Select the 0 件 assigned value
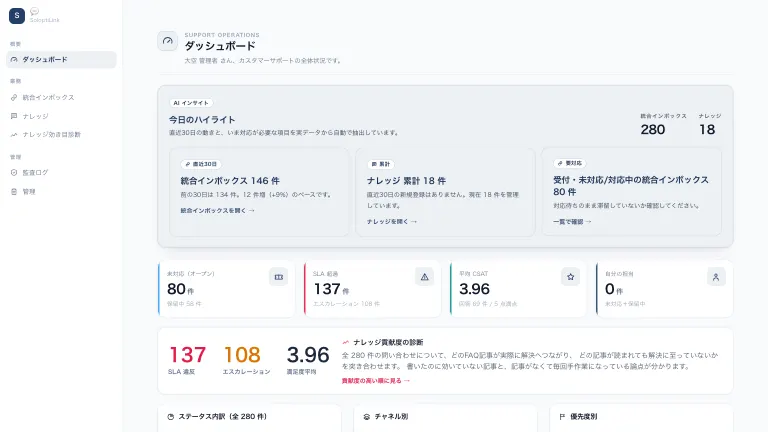This screenshot has width=768, height=432. tap(612, 289)
